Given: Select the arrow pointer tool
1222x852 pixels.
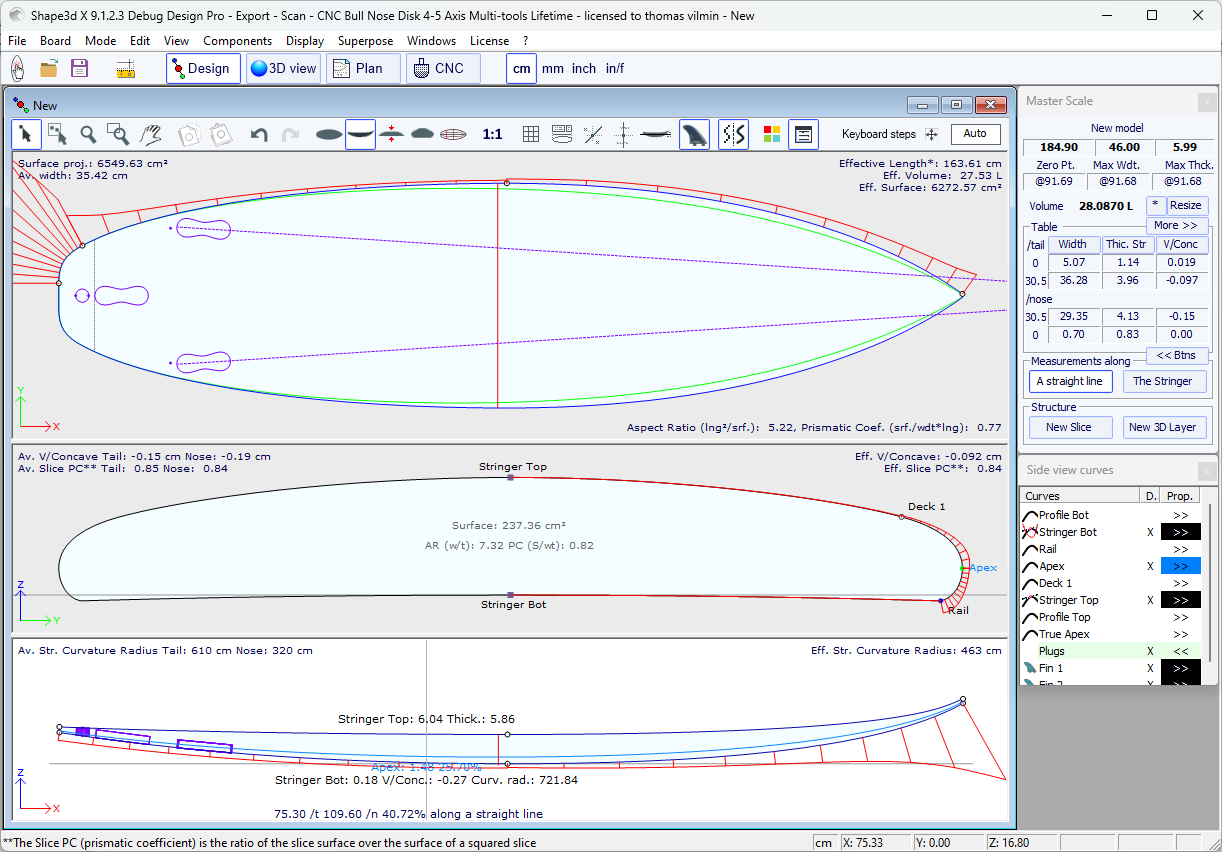Looking at the screenshot, I should tap(26, 134).
